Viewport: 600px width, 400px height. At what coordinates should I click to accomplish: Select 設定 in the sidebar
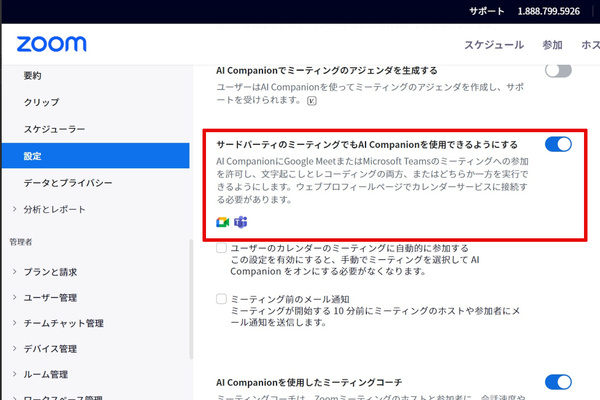[95, 156]
